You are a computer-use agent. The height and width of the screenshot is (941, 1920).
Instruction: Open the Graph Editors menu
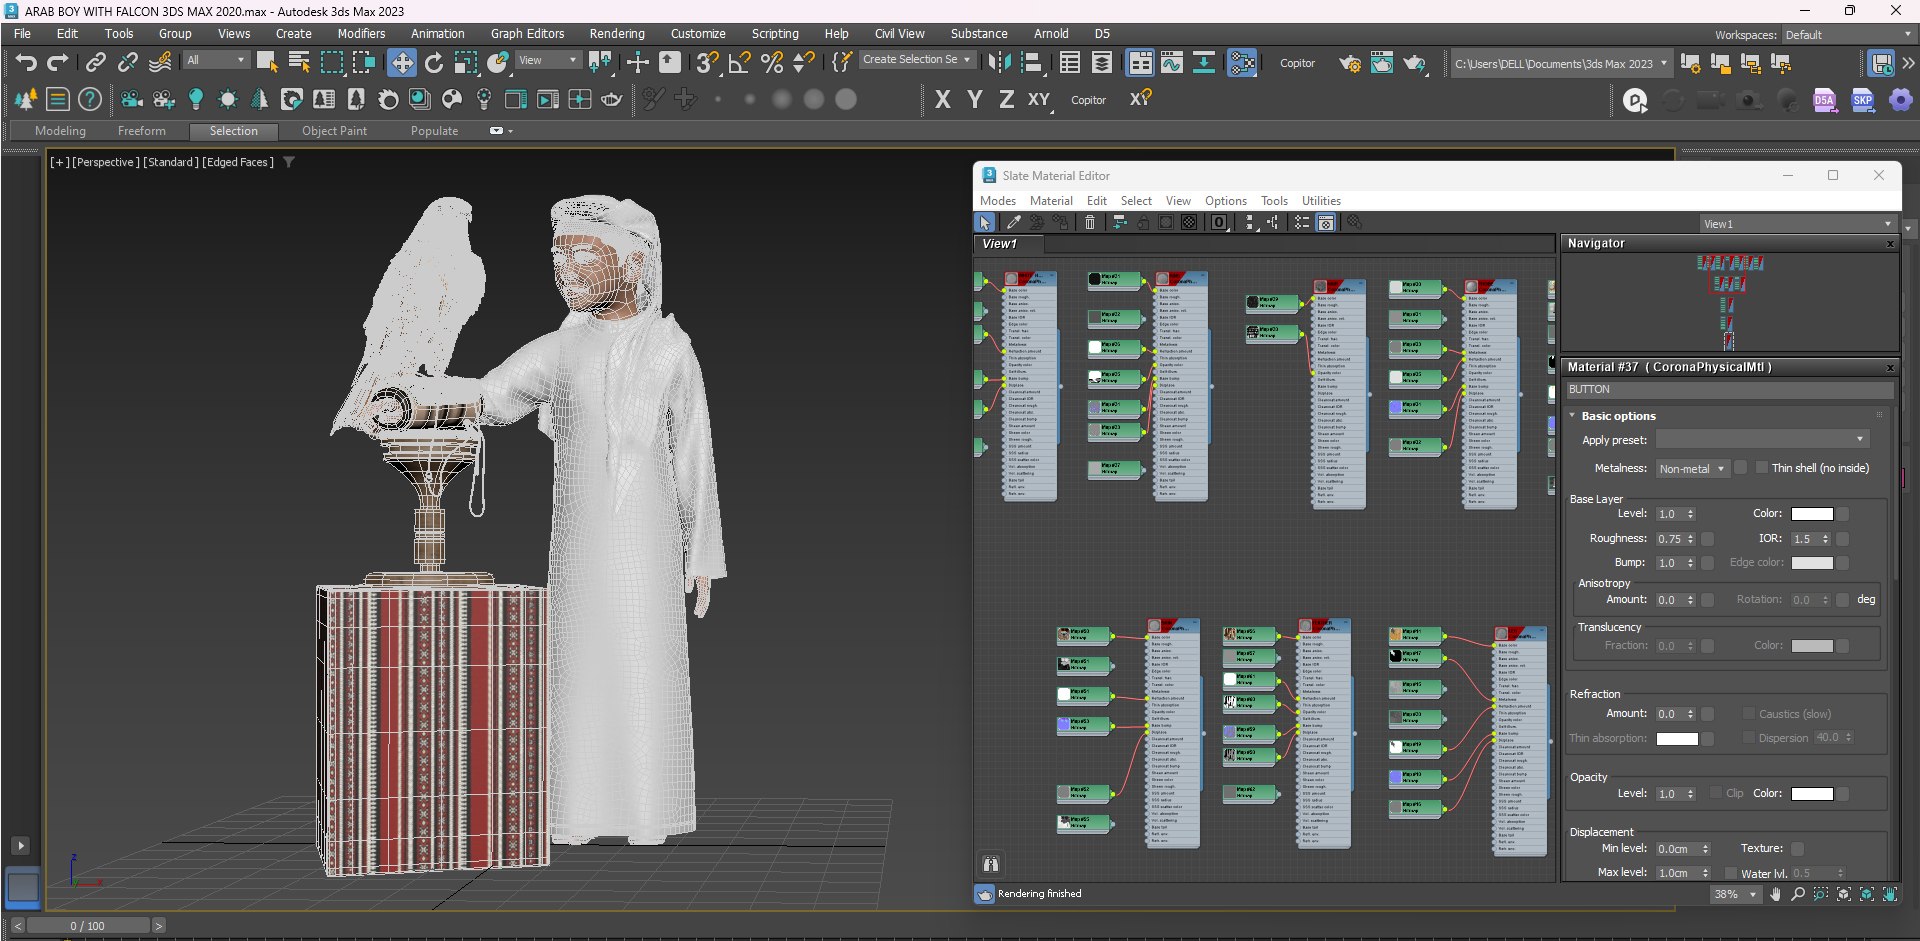coord(527,34)
